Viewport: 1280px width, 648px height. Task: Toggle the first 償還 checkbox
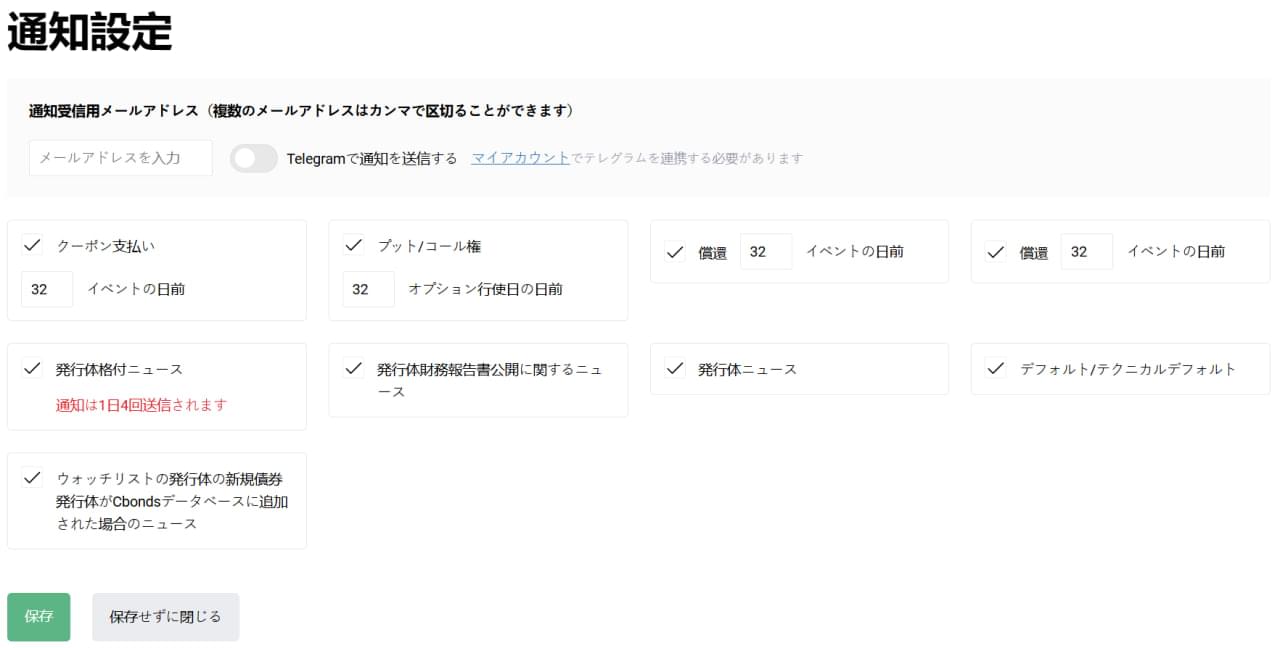[x=674, y=251]
